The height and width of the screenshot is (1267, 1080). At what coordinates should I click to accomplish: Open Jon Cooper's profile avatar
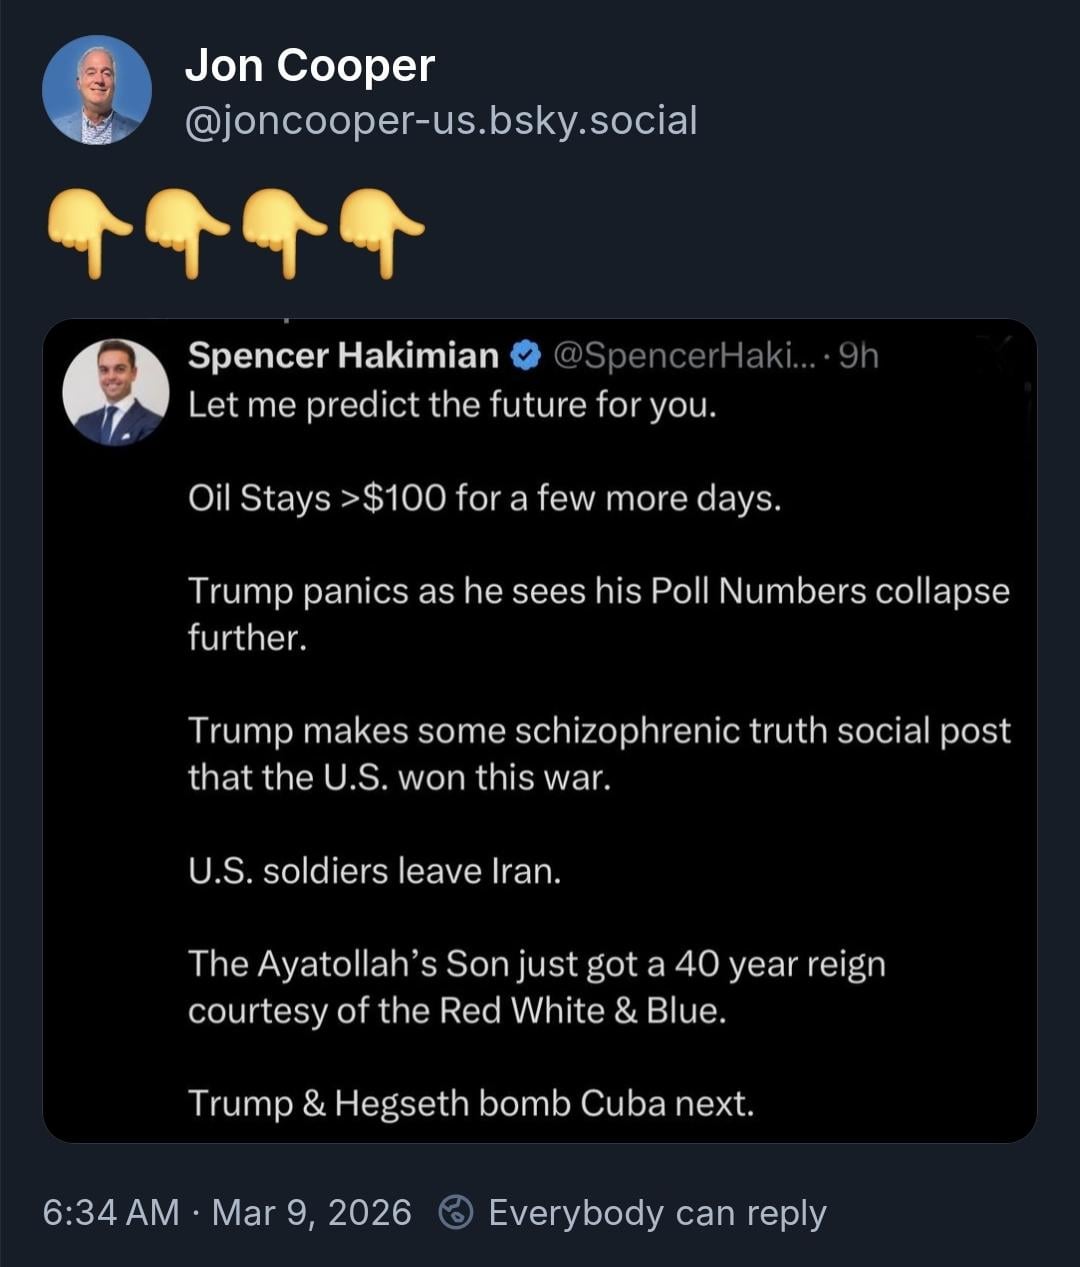pyautogui.click(x=97, y=91)
